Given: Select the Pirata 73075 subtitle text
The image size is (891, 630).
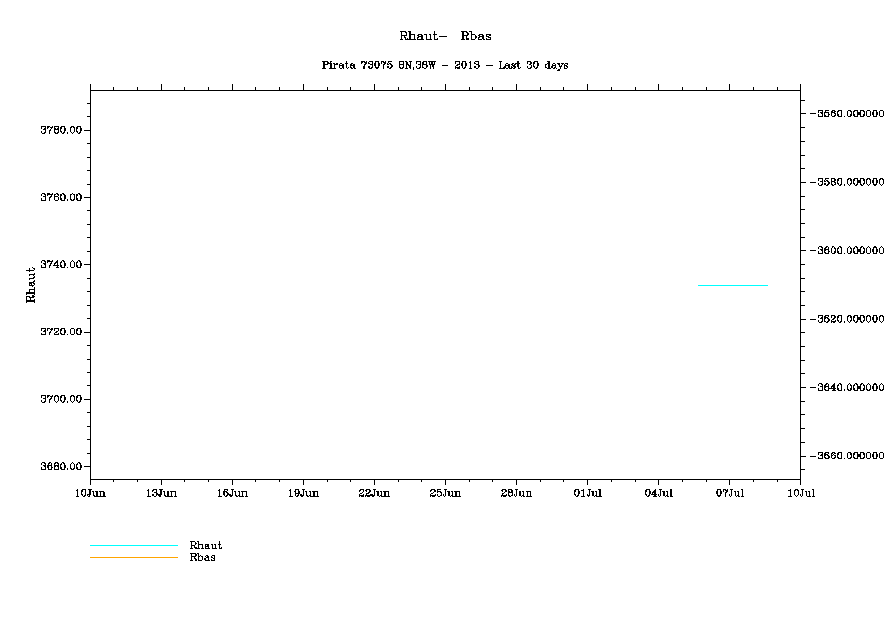Looking at the screenshot, I should tap(445, 65).
